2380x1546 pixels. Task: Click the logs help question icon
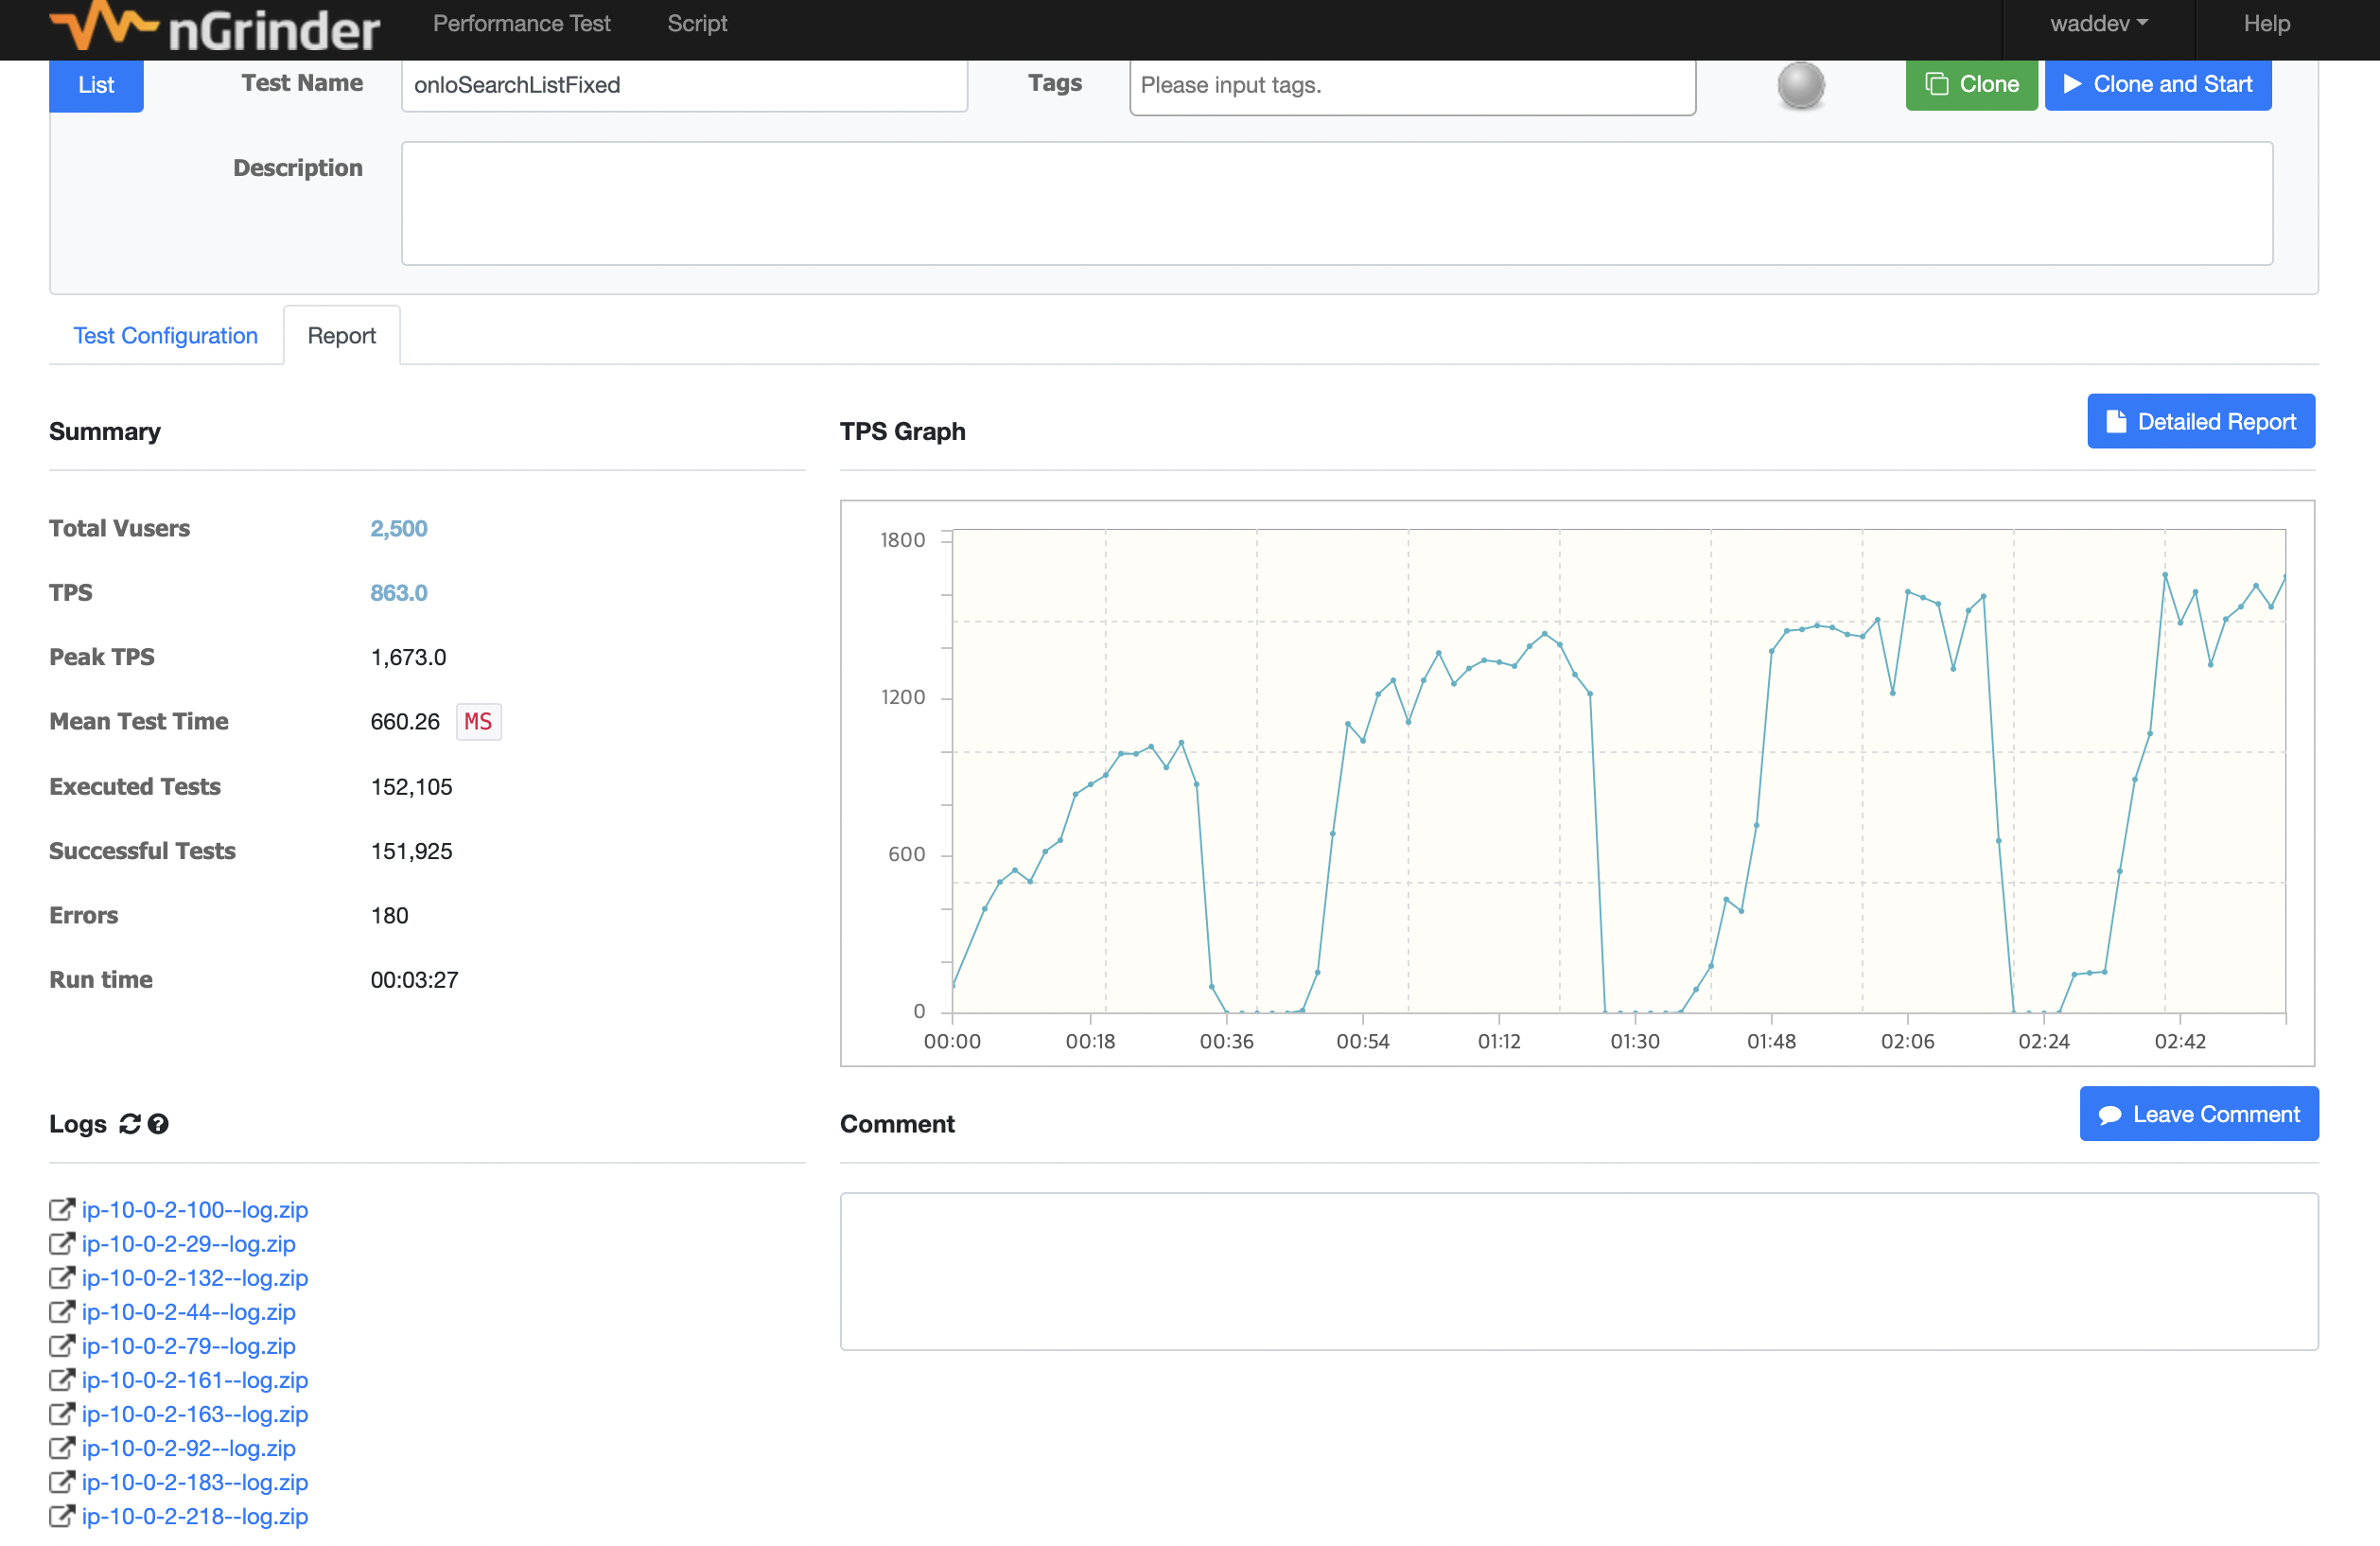point(158,1124)
